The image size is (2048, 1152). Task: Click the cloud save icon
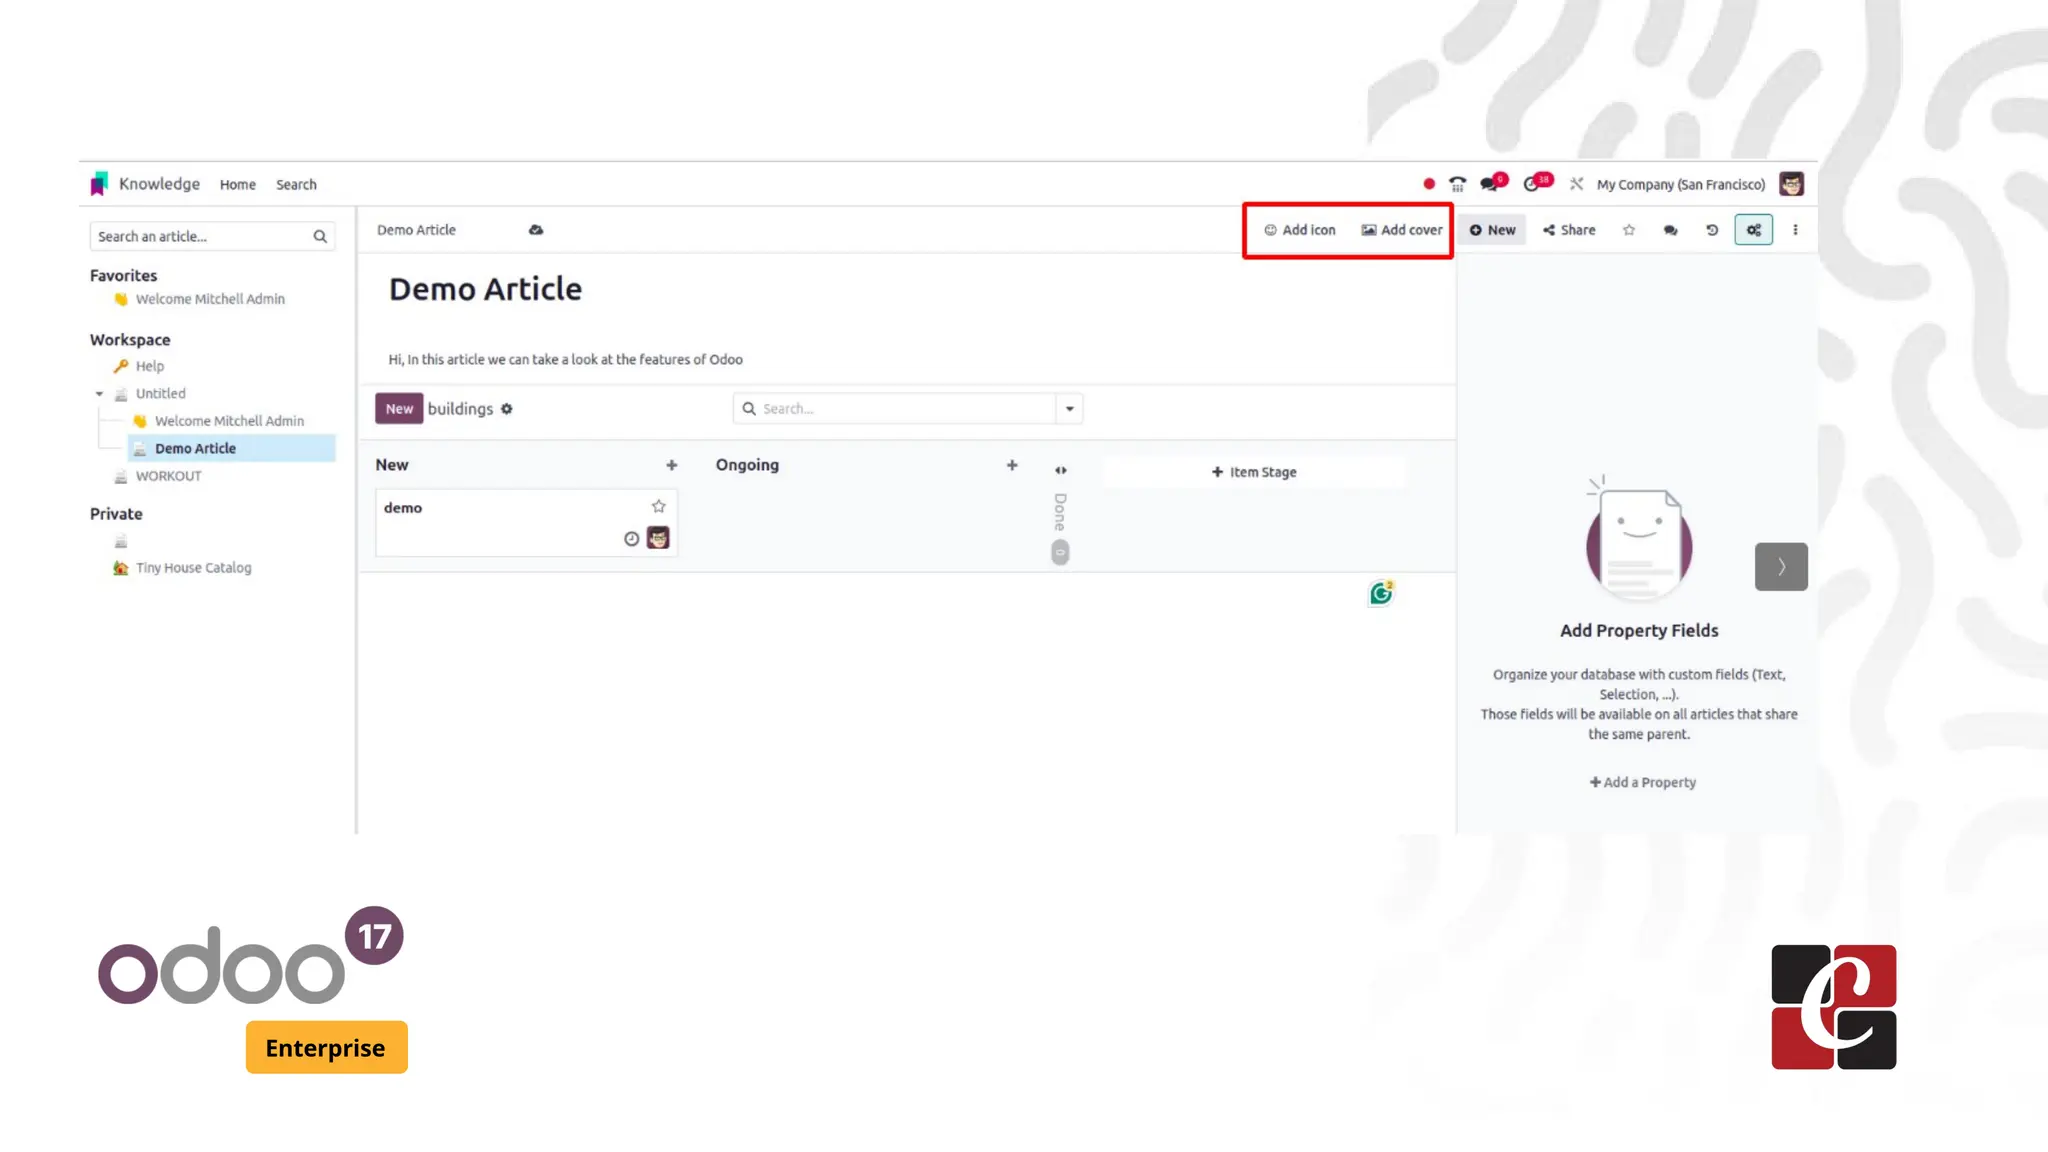tap(536, 230)
